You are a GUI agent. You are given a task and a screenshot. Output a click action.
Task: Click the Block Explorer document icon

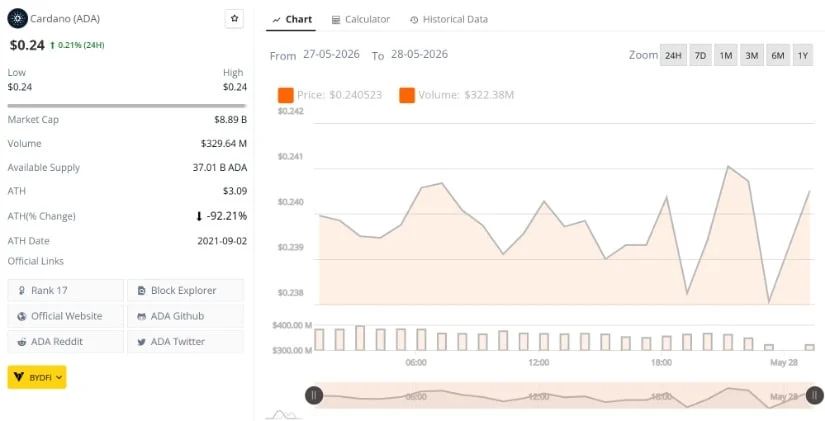tap(141, 290)
